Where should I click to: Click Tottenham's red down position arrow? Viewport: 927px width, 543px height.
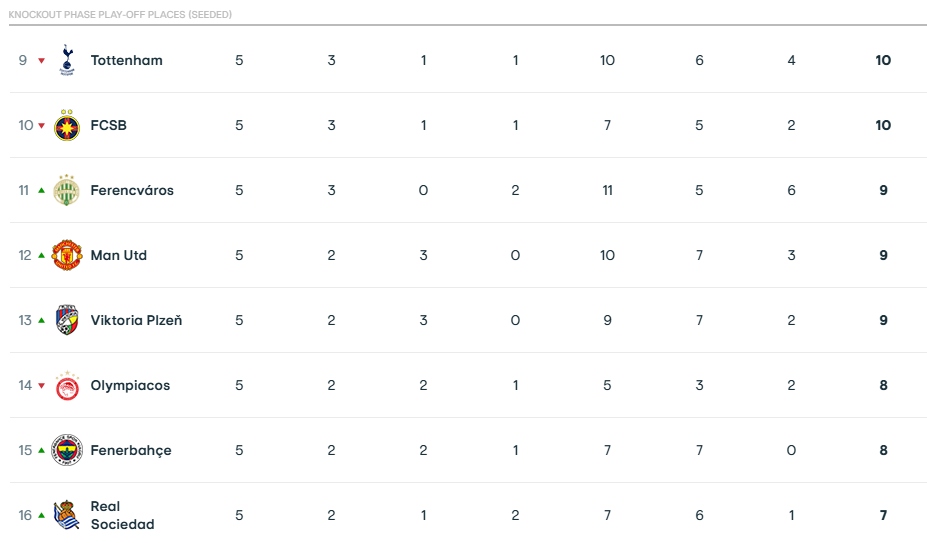(x=41, y=60)
